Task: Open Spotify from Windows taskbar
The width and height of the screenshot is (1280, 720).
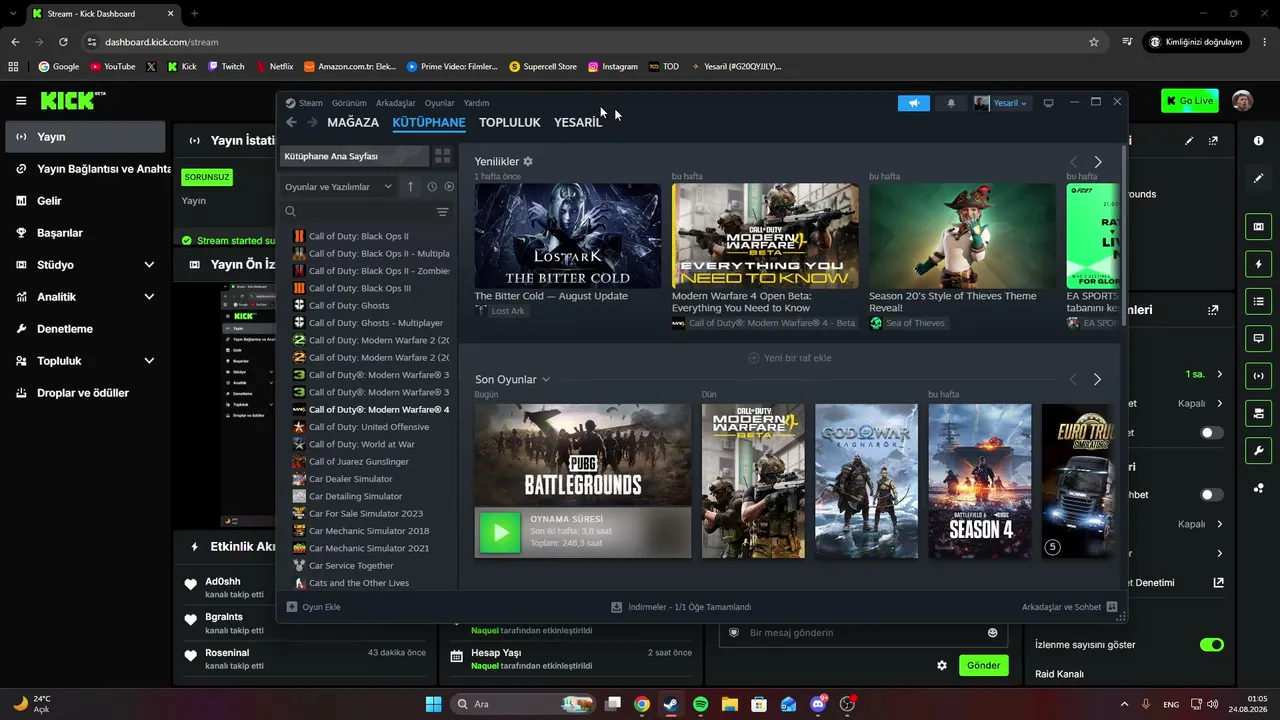Action: pos(700,704)
